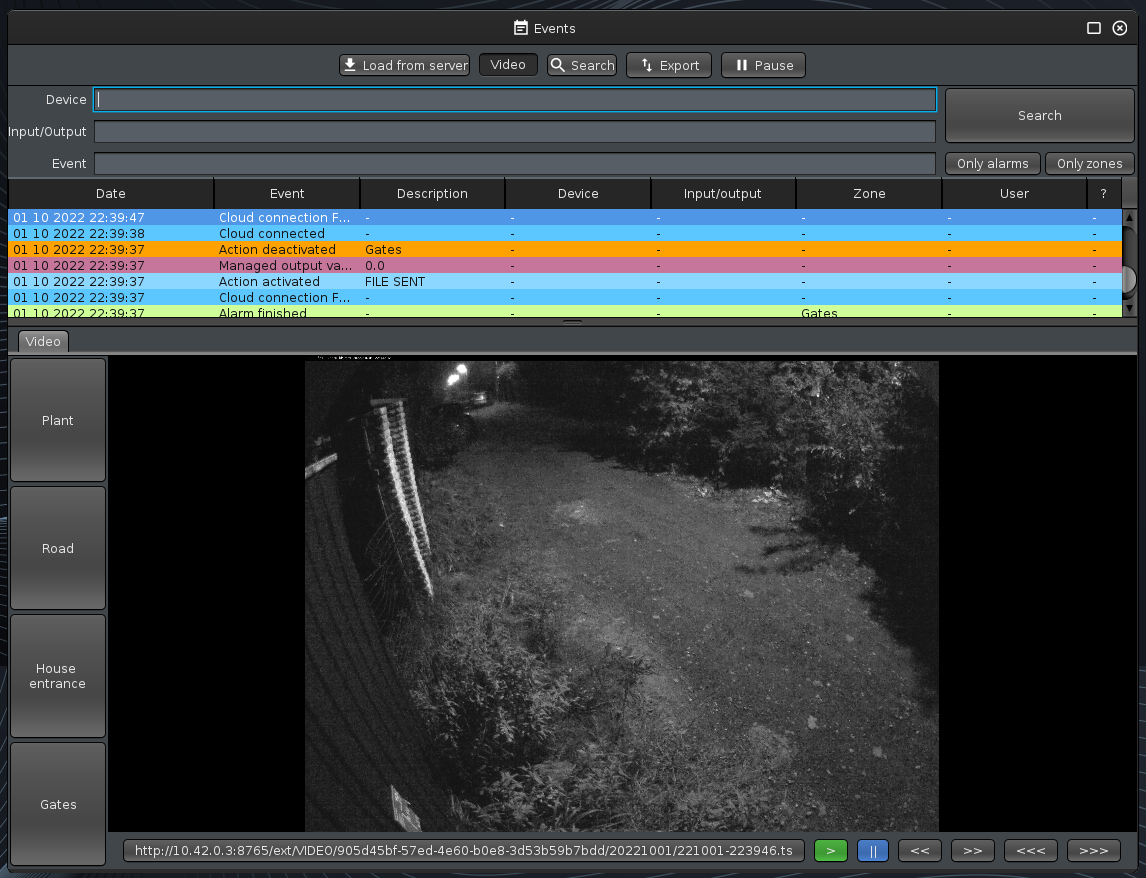This screenshot has height=878, width=1146.
Task: Sort events by the Date column header
Action: tap(111, 193)
